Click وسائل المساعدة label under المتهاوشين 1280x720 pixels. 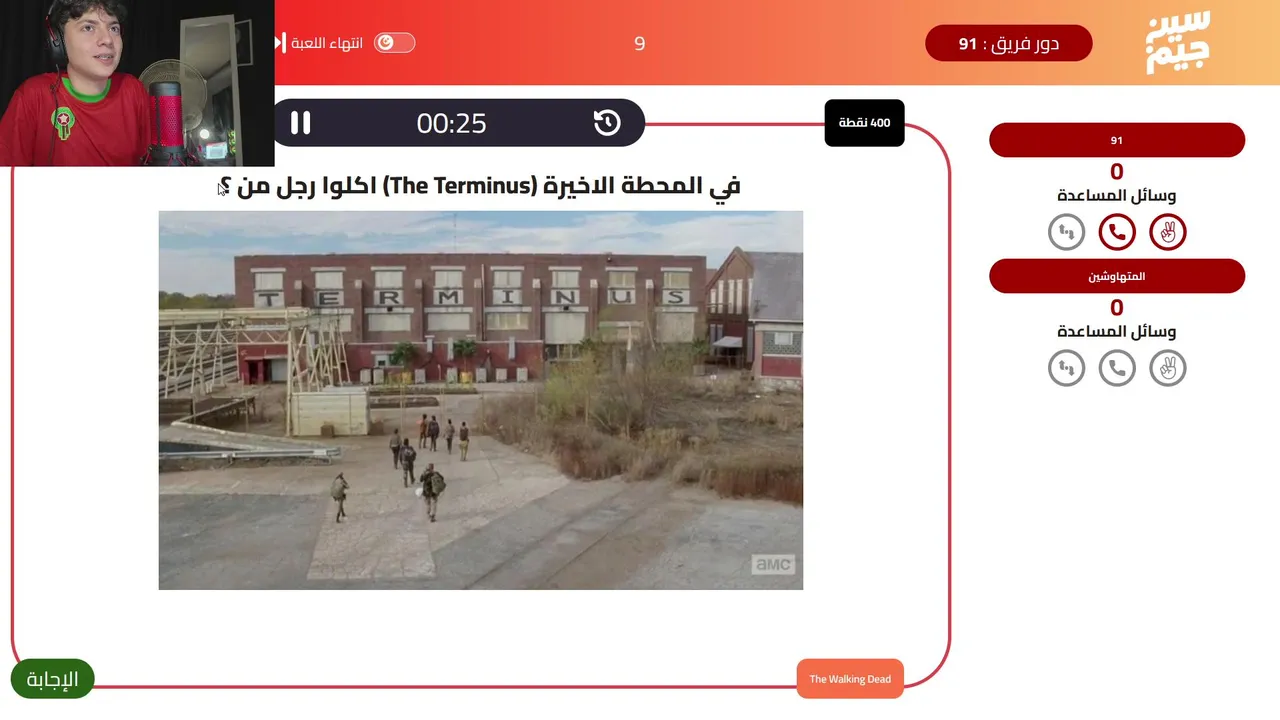pos(1117,332)
